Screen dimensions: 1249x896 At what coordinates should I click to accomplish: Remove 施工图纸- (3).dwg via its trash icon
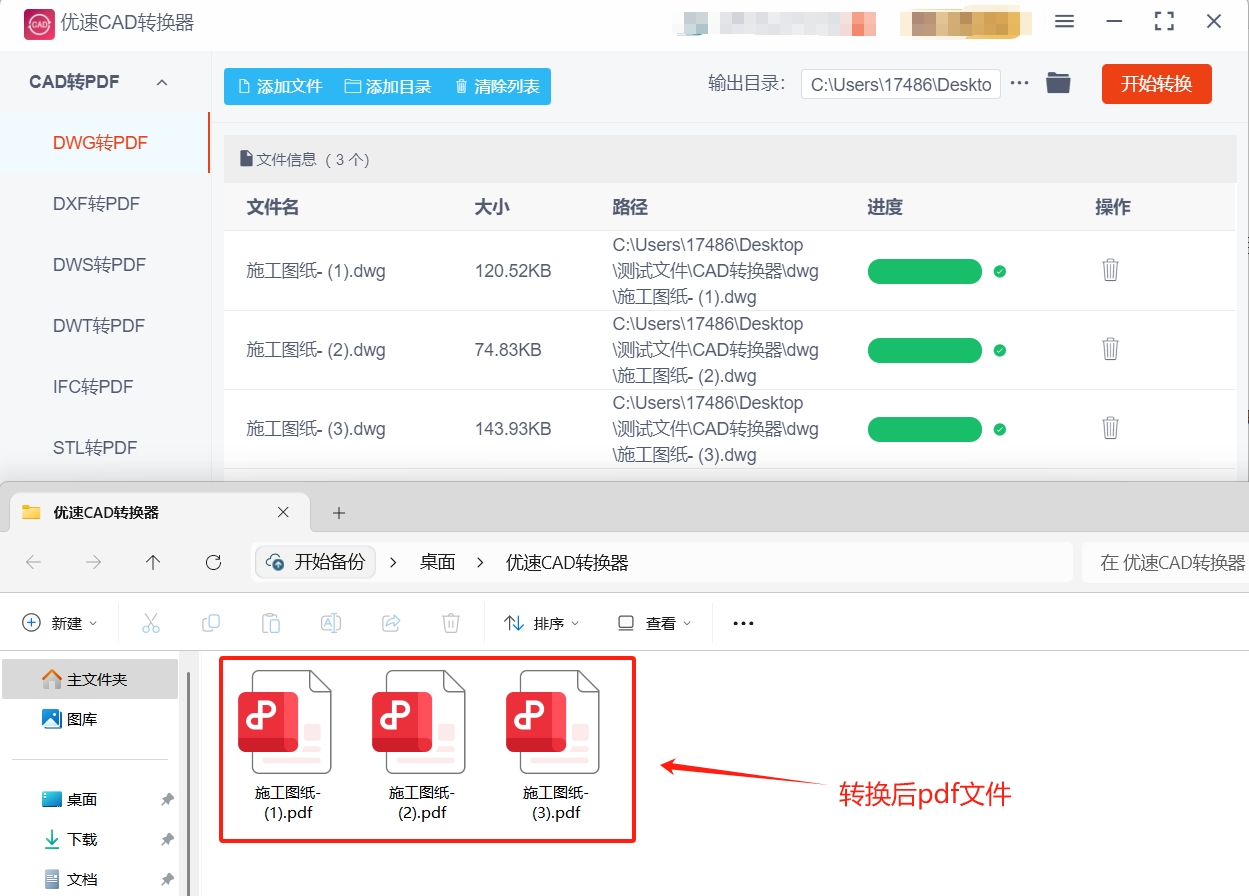click(x=1110, y=427)
